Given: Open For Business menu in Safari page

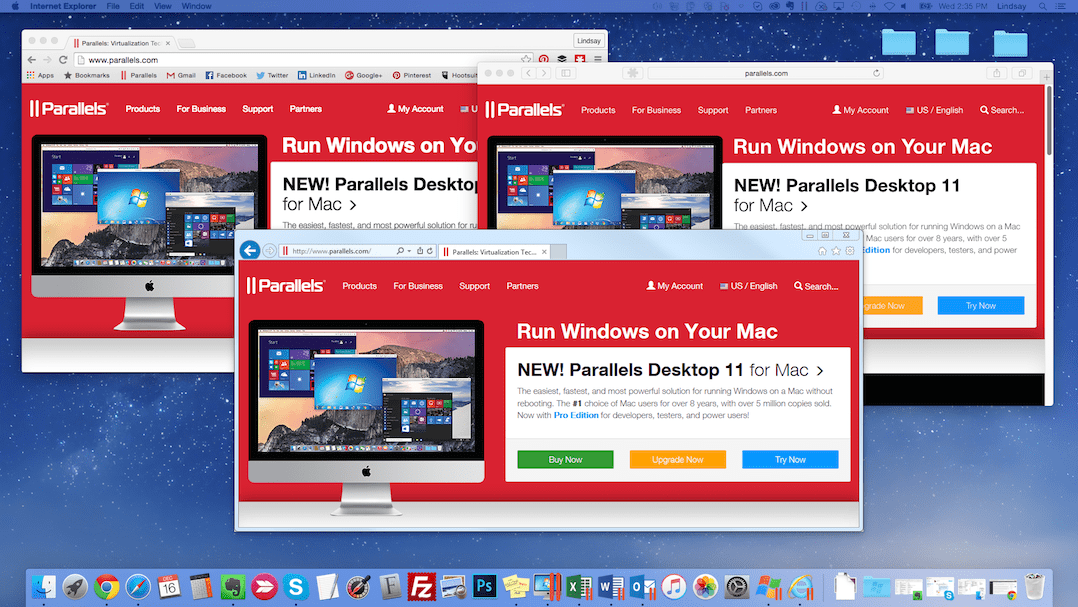Looking at the screenshot, I should coord(657,110).
